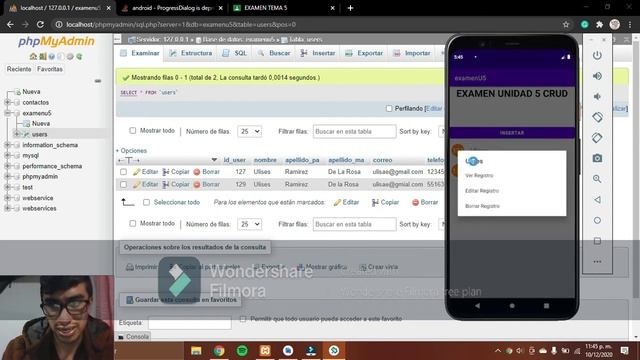Switch to the SQL tab
The image size is (640, 360).
[235, 53]
